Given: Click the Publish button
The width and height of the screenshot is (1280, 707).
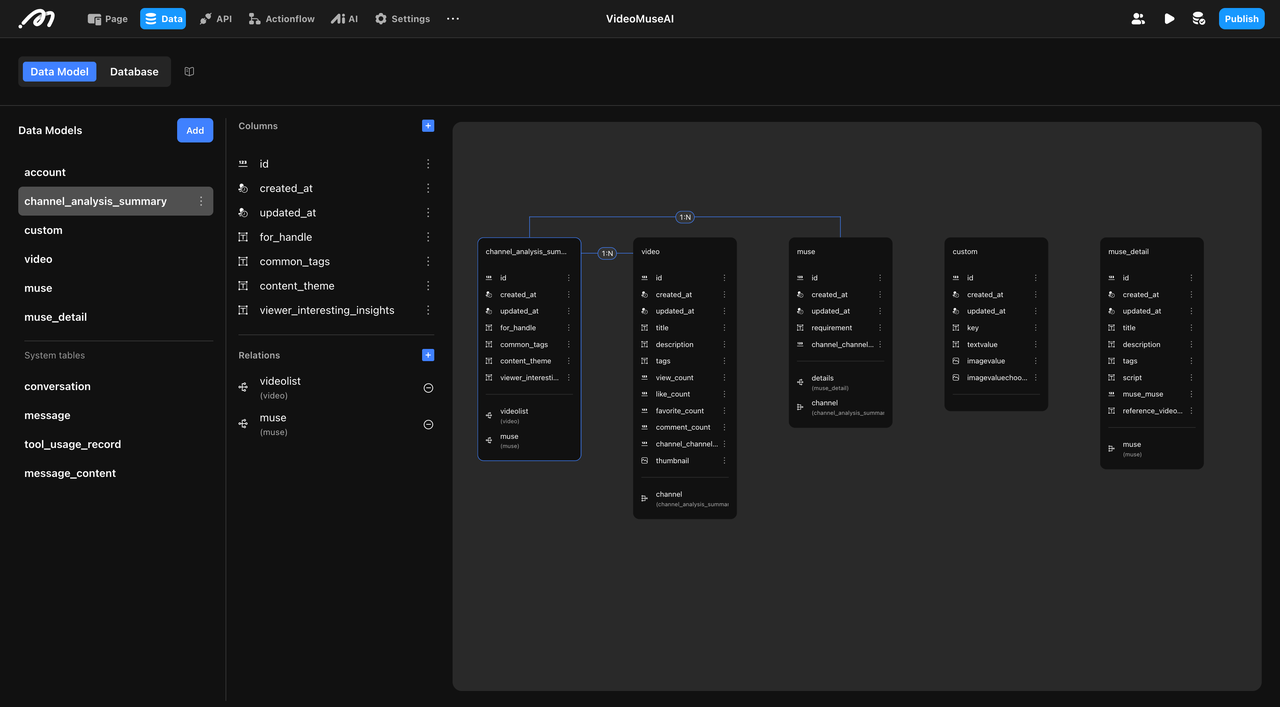Looking at the screenshot, I should (1241, 19).
